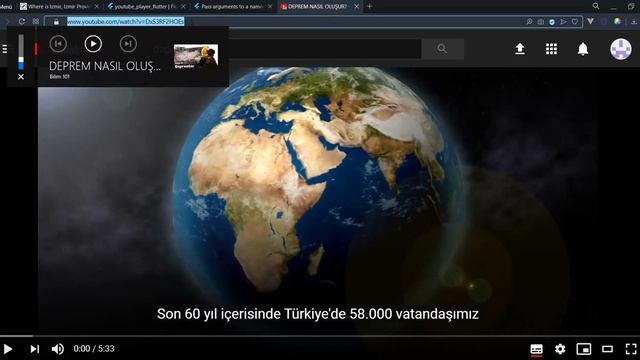Open the YouTube apps grid menu
Viewport: 640px width, 360px height.
pyautogui.click(x=551, y=49)
